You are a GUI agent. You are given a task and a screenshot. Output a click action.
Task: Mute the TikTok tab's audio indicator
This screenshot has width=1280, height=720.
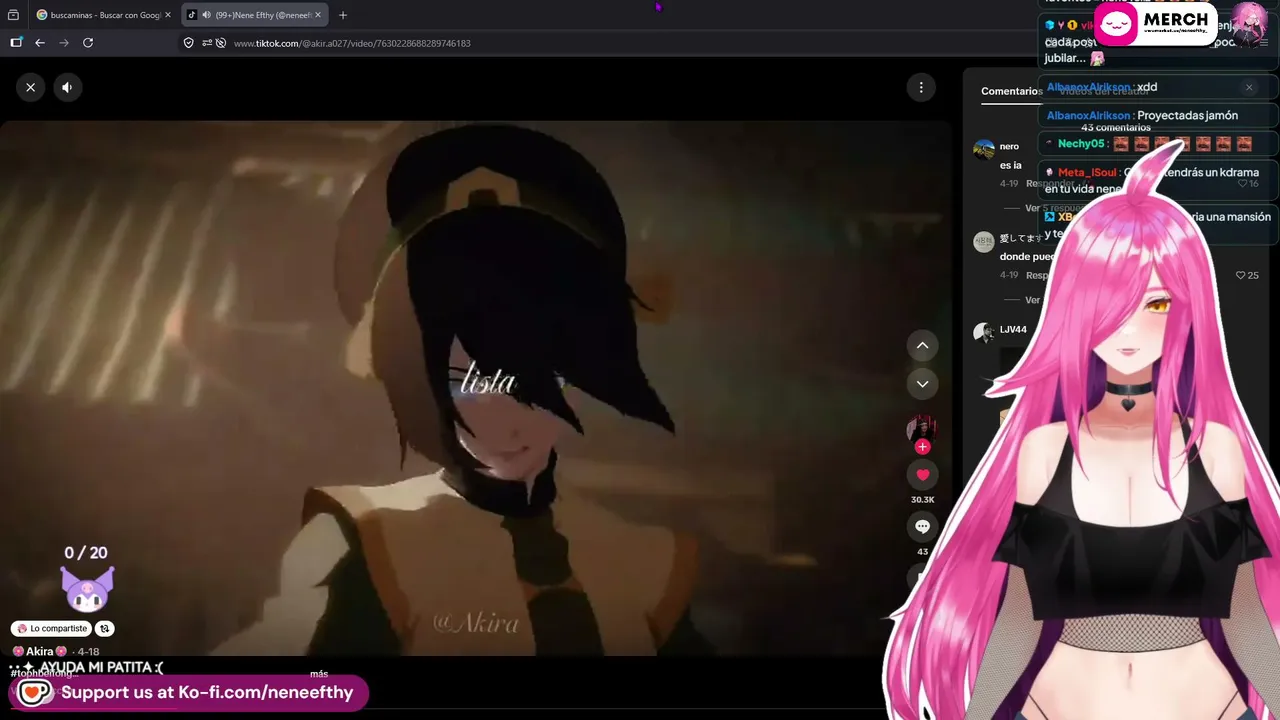[205, 15]
